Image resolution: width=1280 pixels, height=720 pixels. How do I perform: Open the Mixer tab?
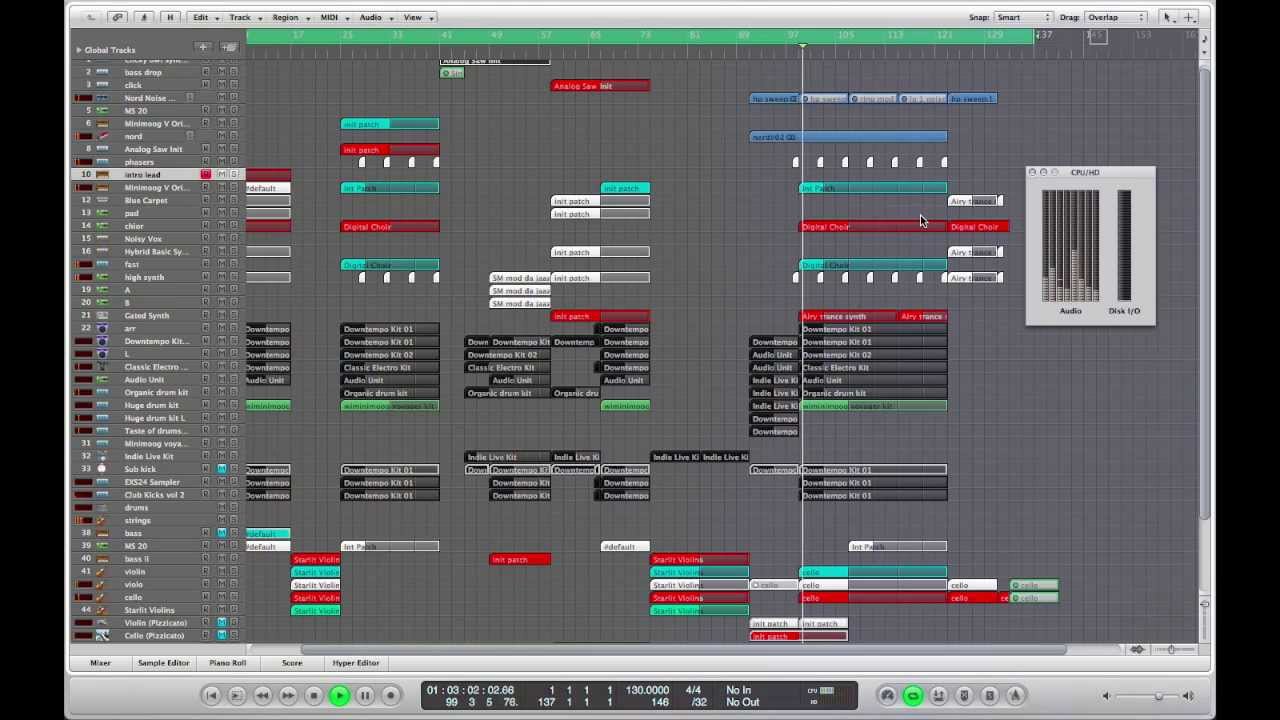[x=100, y=662]
